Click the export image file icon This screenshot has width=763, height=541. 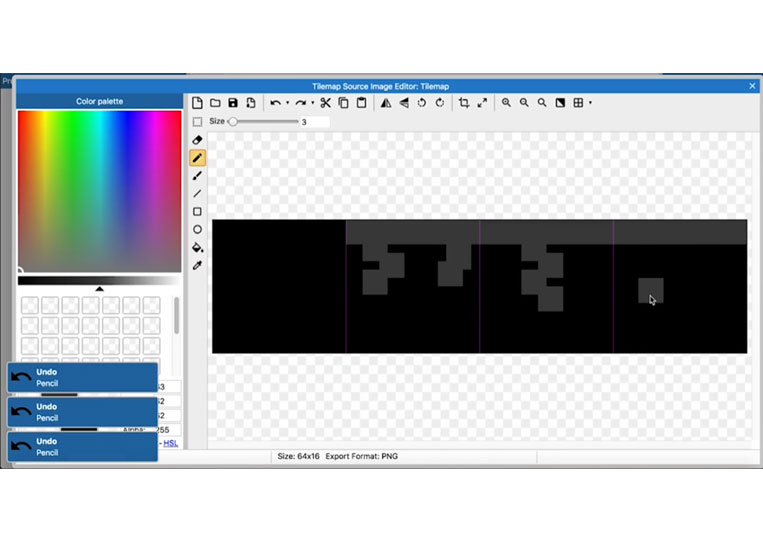(251, 103)
